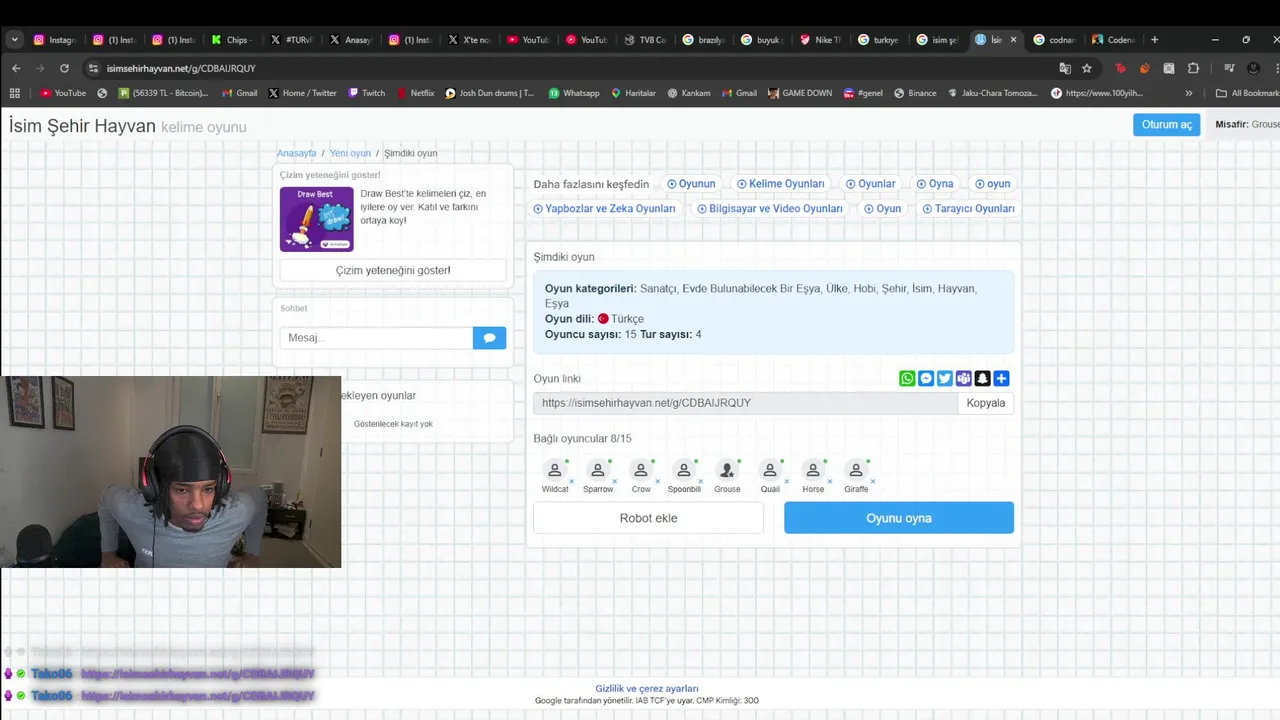This screenshot has width=1280, height=720.
Task: Click the game link URL field
Action: pos(745,403)
